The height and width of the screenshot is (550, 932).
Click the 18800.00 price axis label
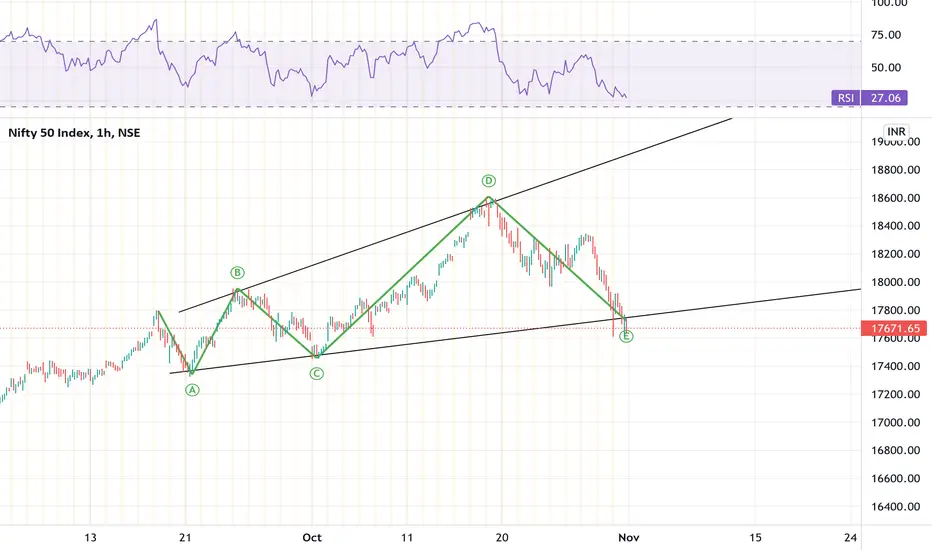[x=895, y=170]
